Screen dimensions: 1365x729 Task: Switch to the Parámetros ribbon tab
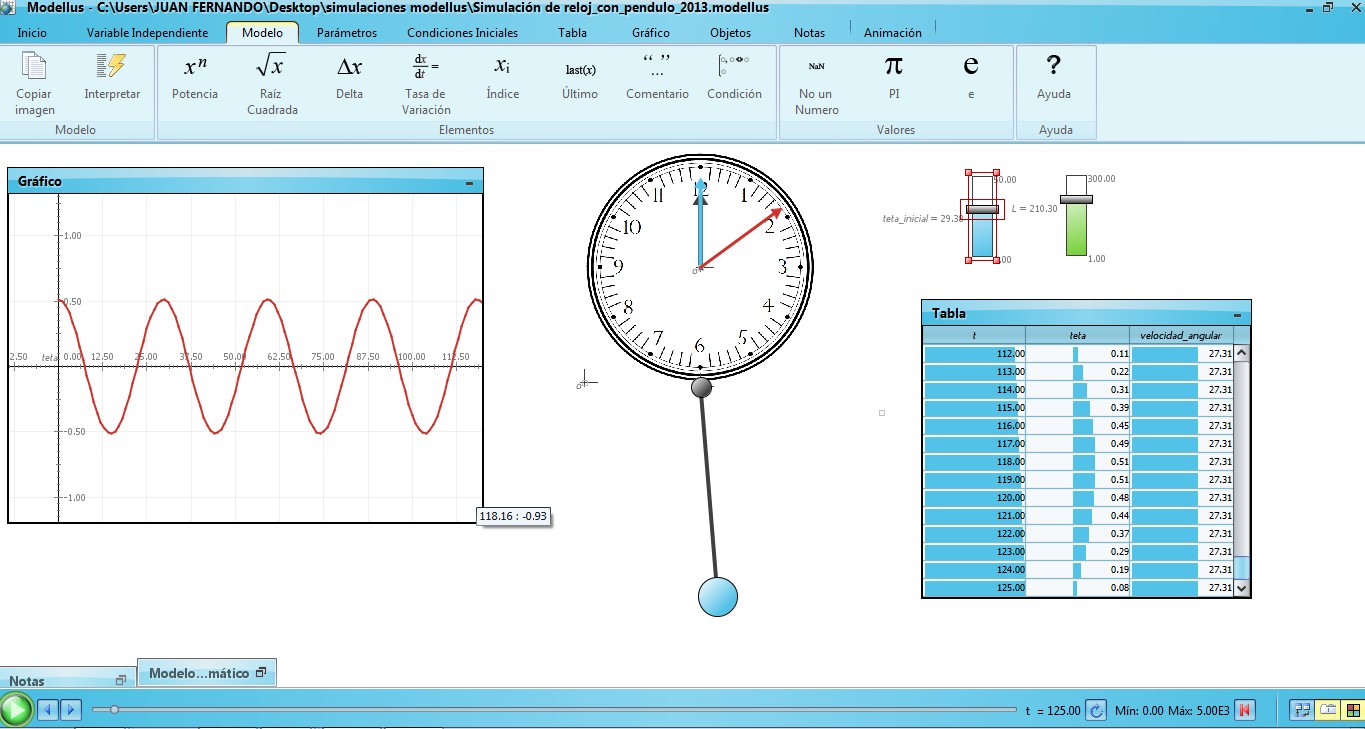(x=346, y=32)
